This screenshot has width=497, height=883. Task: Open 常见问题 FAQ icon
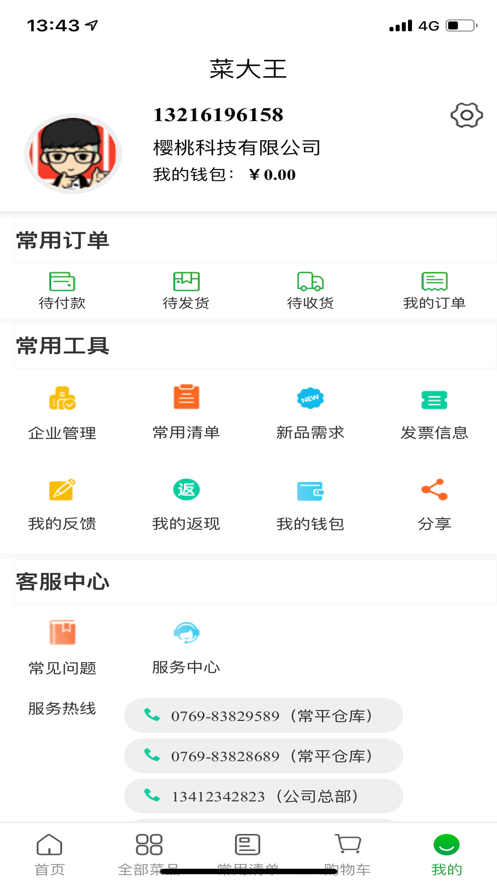tap(62, 632)
